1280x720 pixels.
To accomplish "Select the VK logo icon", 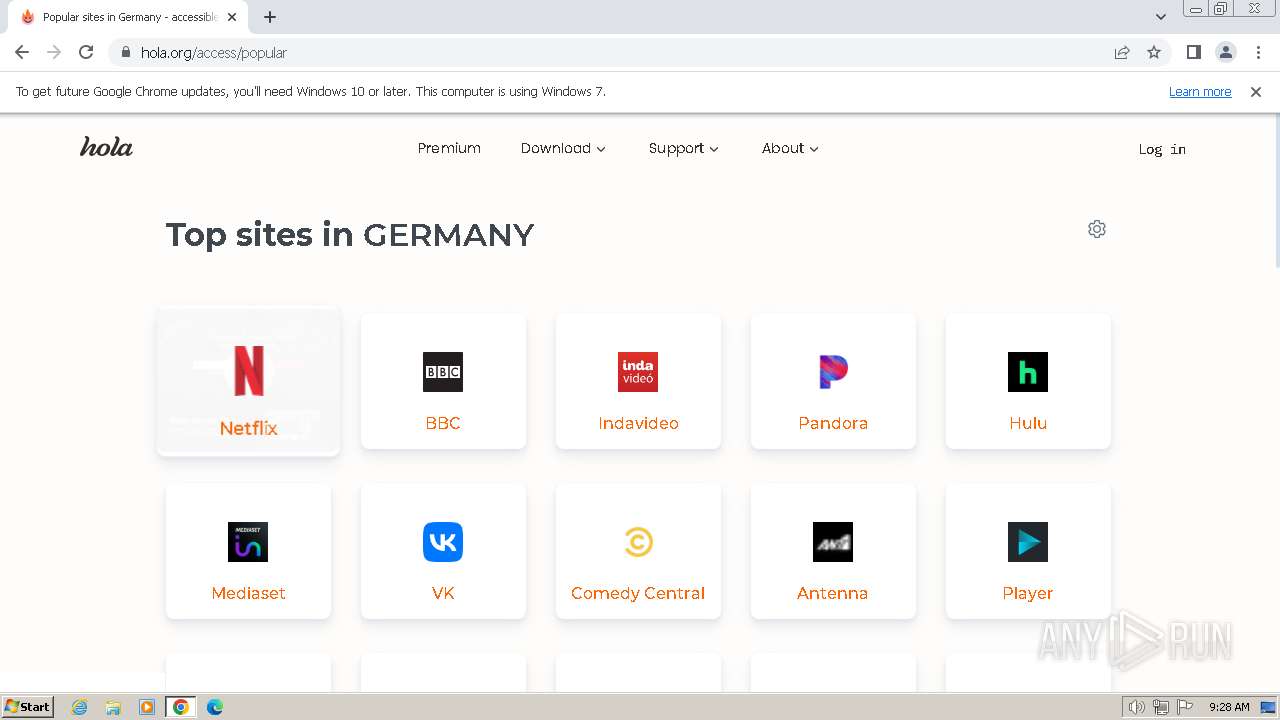I will point(443,542).
